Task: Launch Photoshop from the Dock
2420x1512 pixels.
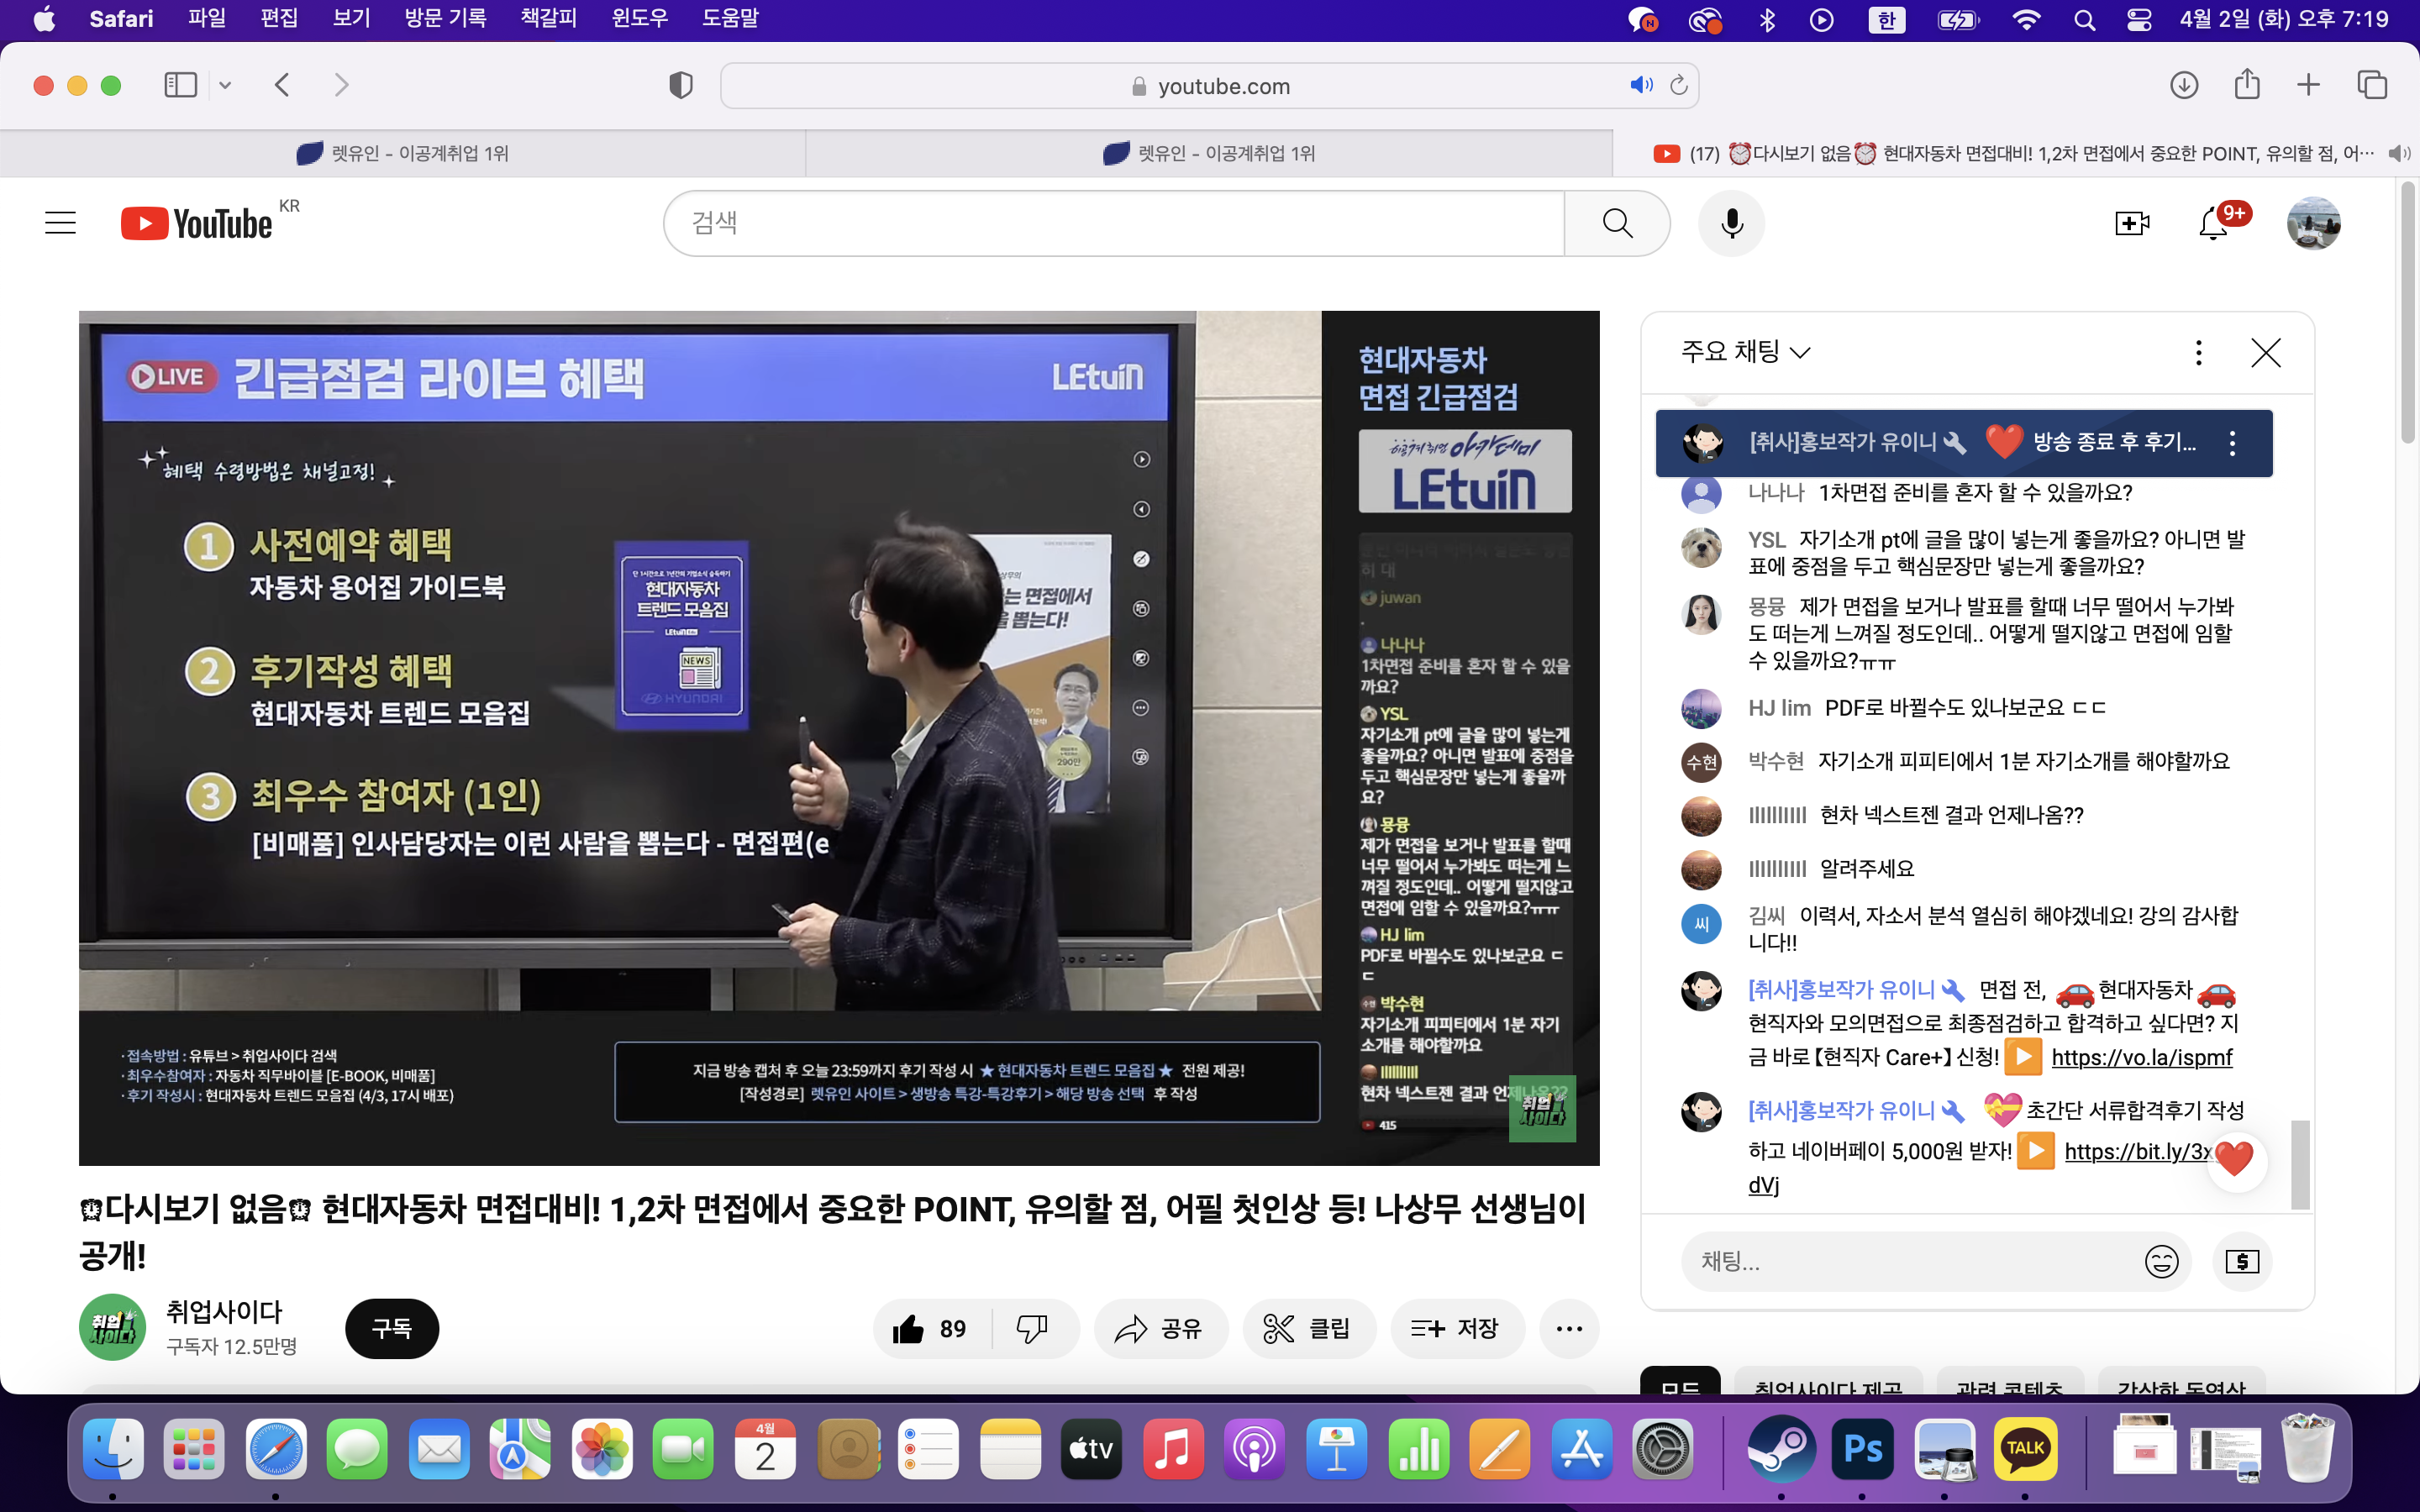Action: coord(1861,1448)
